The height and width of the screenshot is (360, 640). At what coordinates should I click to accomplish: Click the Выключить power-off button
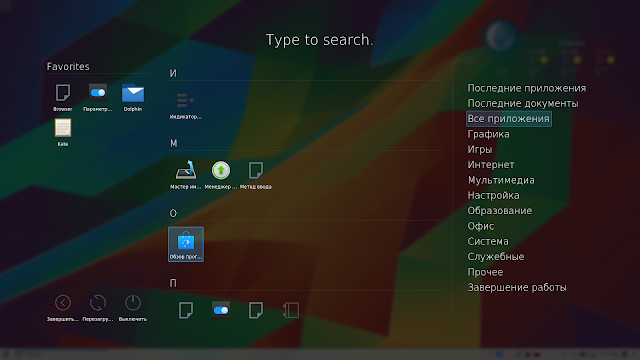coord(133,307)
